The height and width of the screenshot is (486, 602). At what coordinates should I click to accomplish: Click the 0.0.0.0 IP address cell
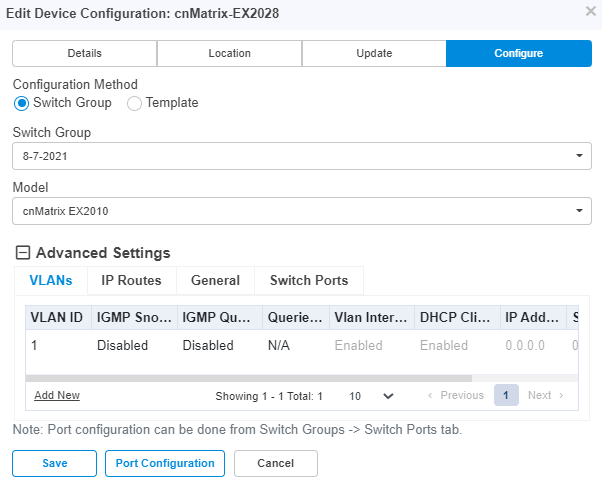[533, 345]
